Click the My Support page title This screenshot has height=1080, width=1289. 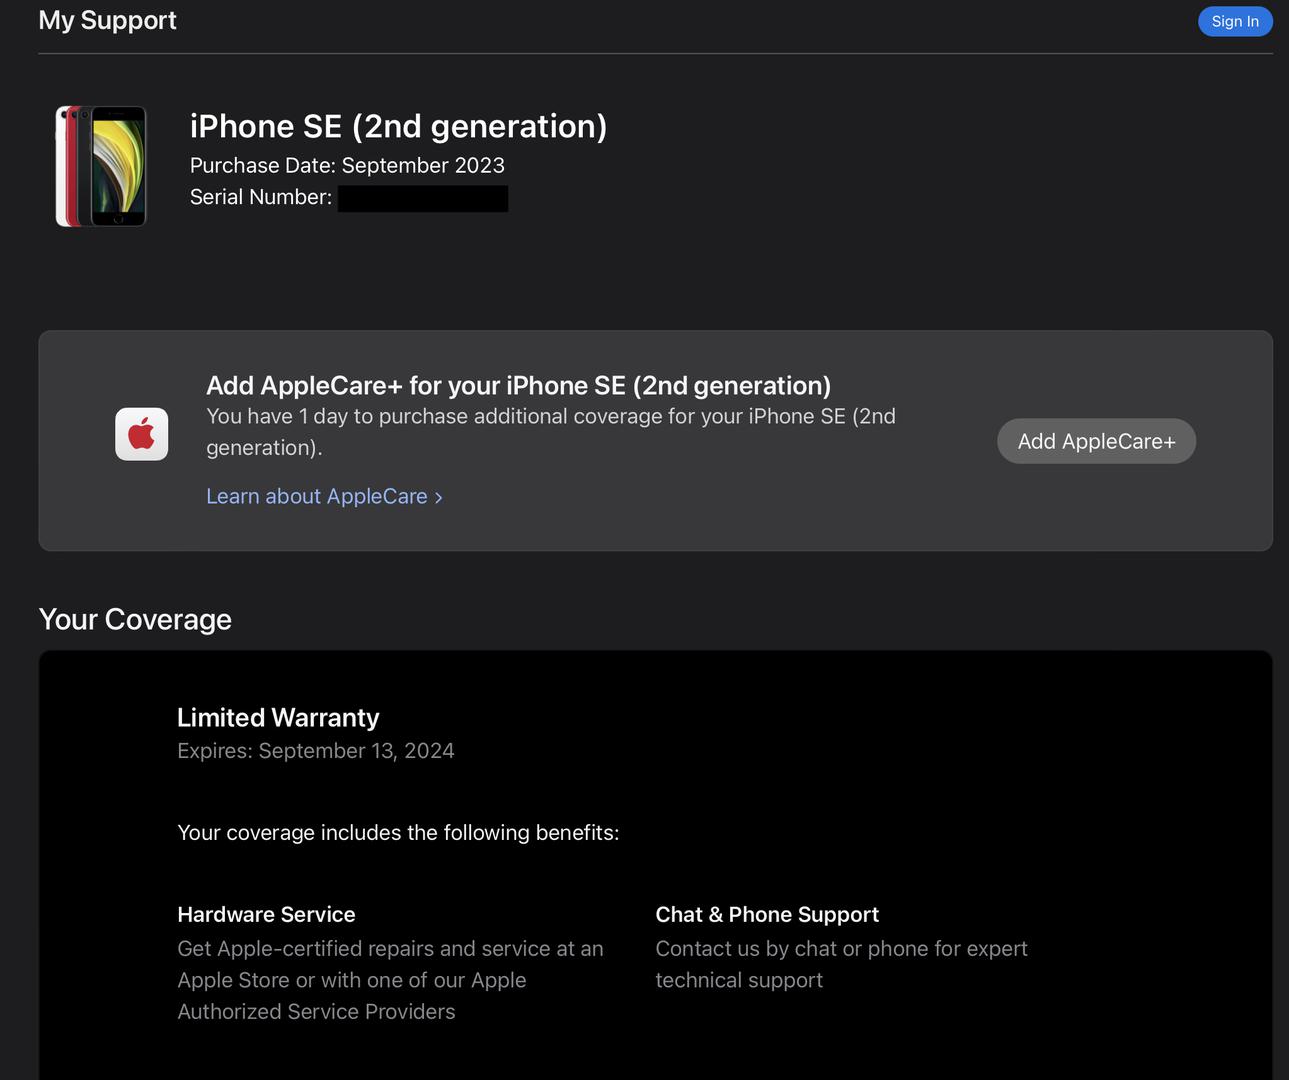click(x=107, y=20)
